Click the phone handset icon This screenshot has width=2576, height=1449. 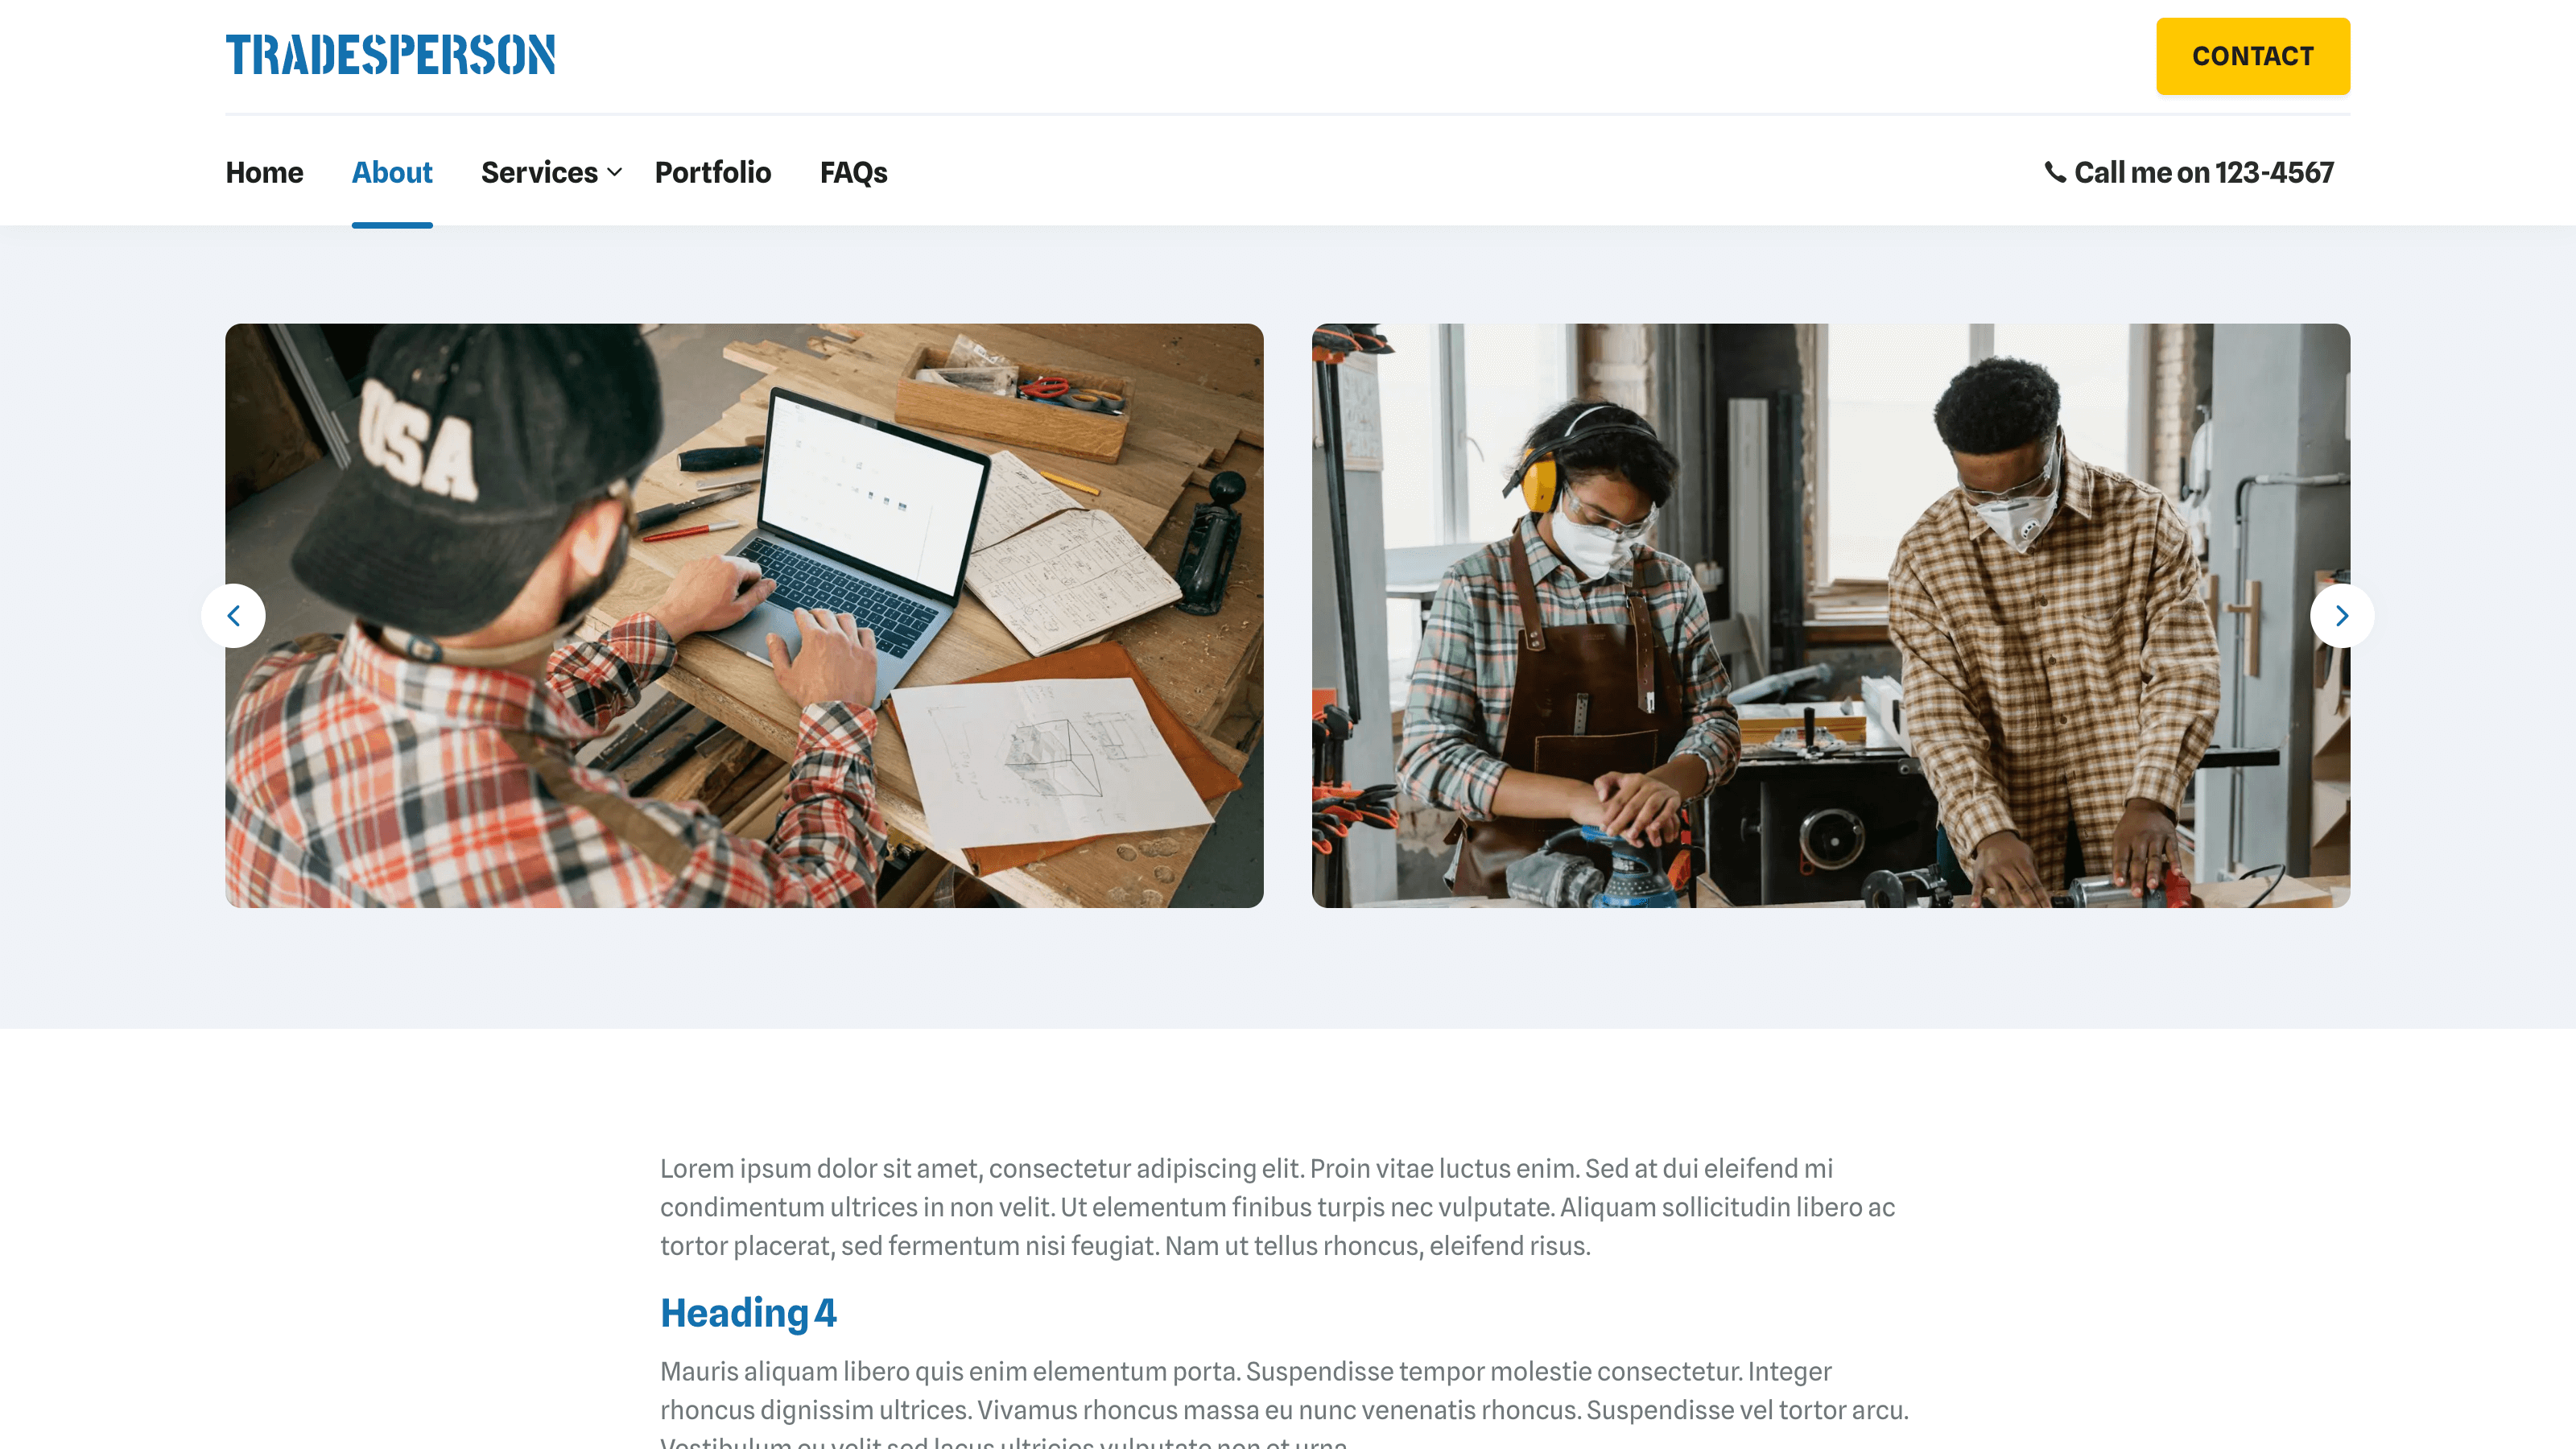coord(2054,172)
